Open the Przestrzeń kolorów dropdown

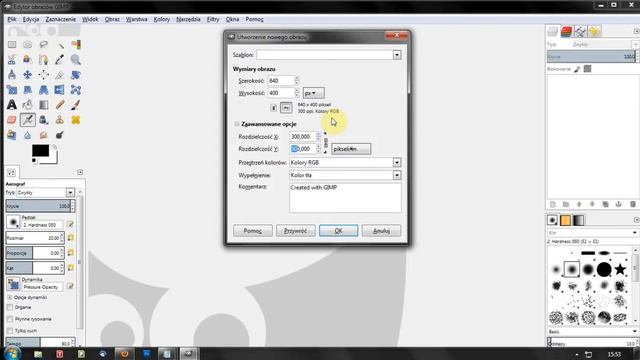pyautogui.click(x=345, y=162)
